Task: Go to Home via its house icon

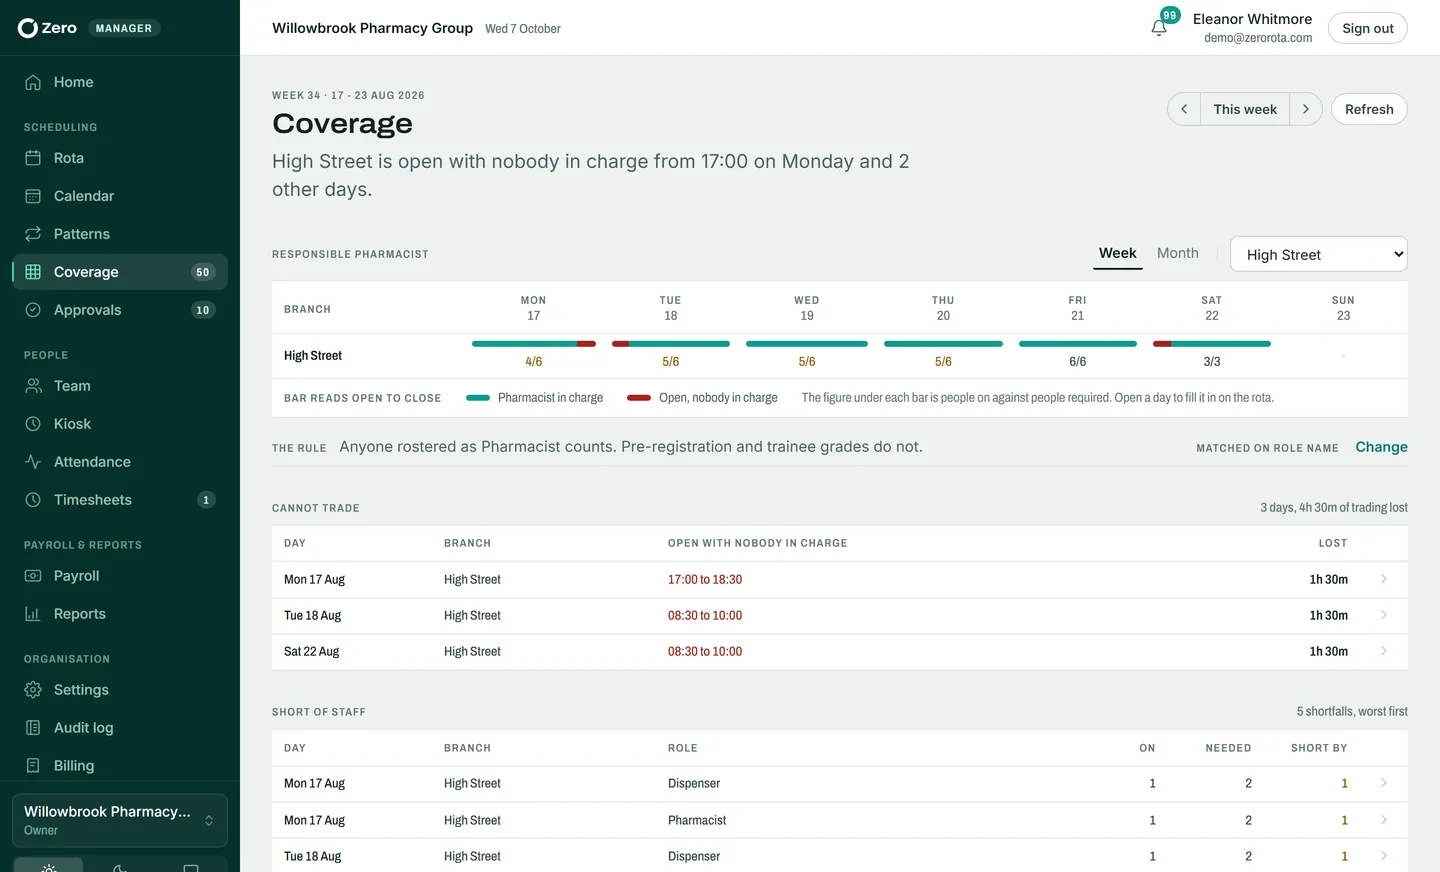Action: (33, 82)
